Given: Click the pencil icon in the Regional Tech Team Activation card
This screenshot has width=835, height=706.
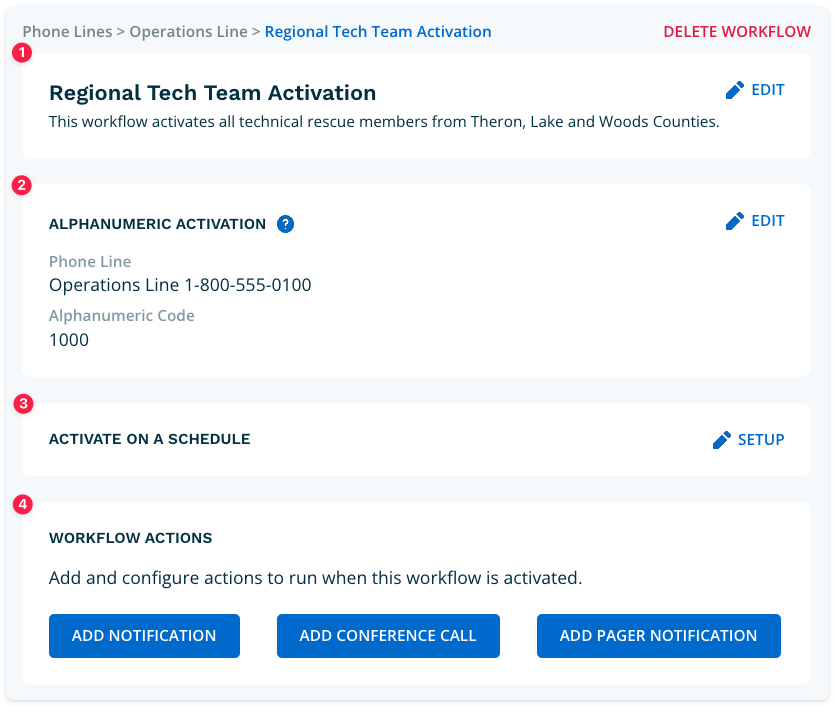Looking at the screenshot, I should [735, 90].
